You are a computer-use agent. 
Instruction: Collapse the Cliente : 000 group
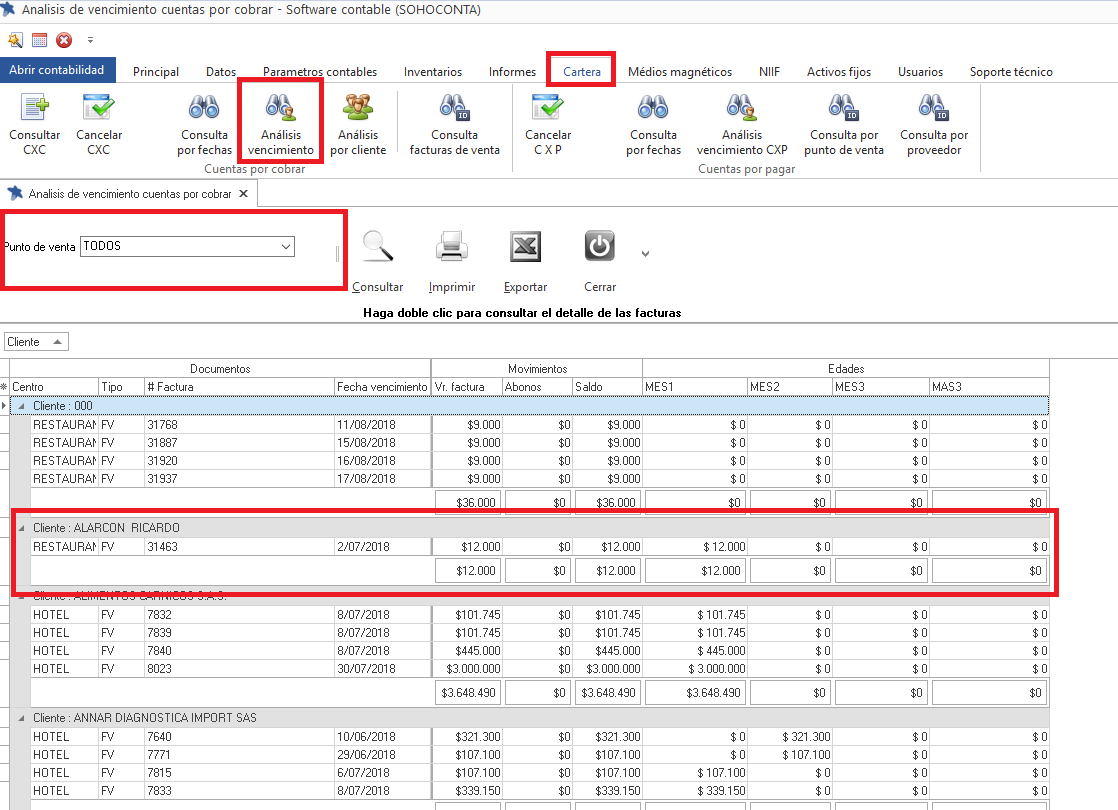[x=21, y=406]
